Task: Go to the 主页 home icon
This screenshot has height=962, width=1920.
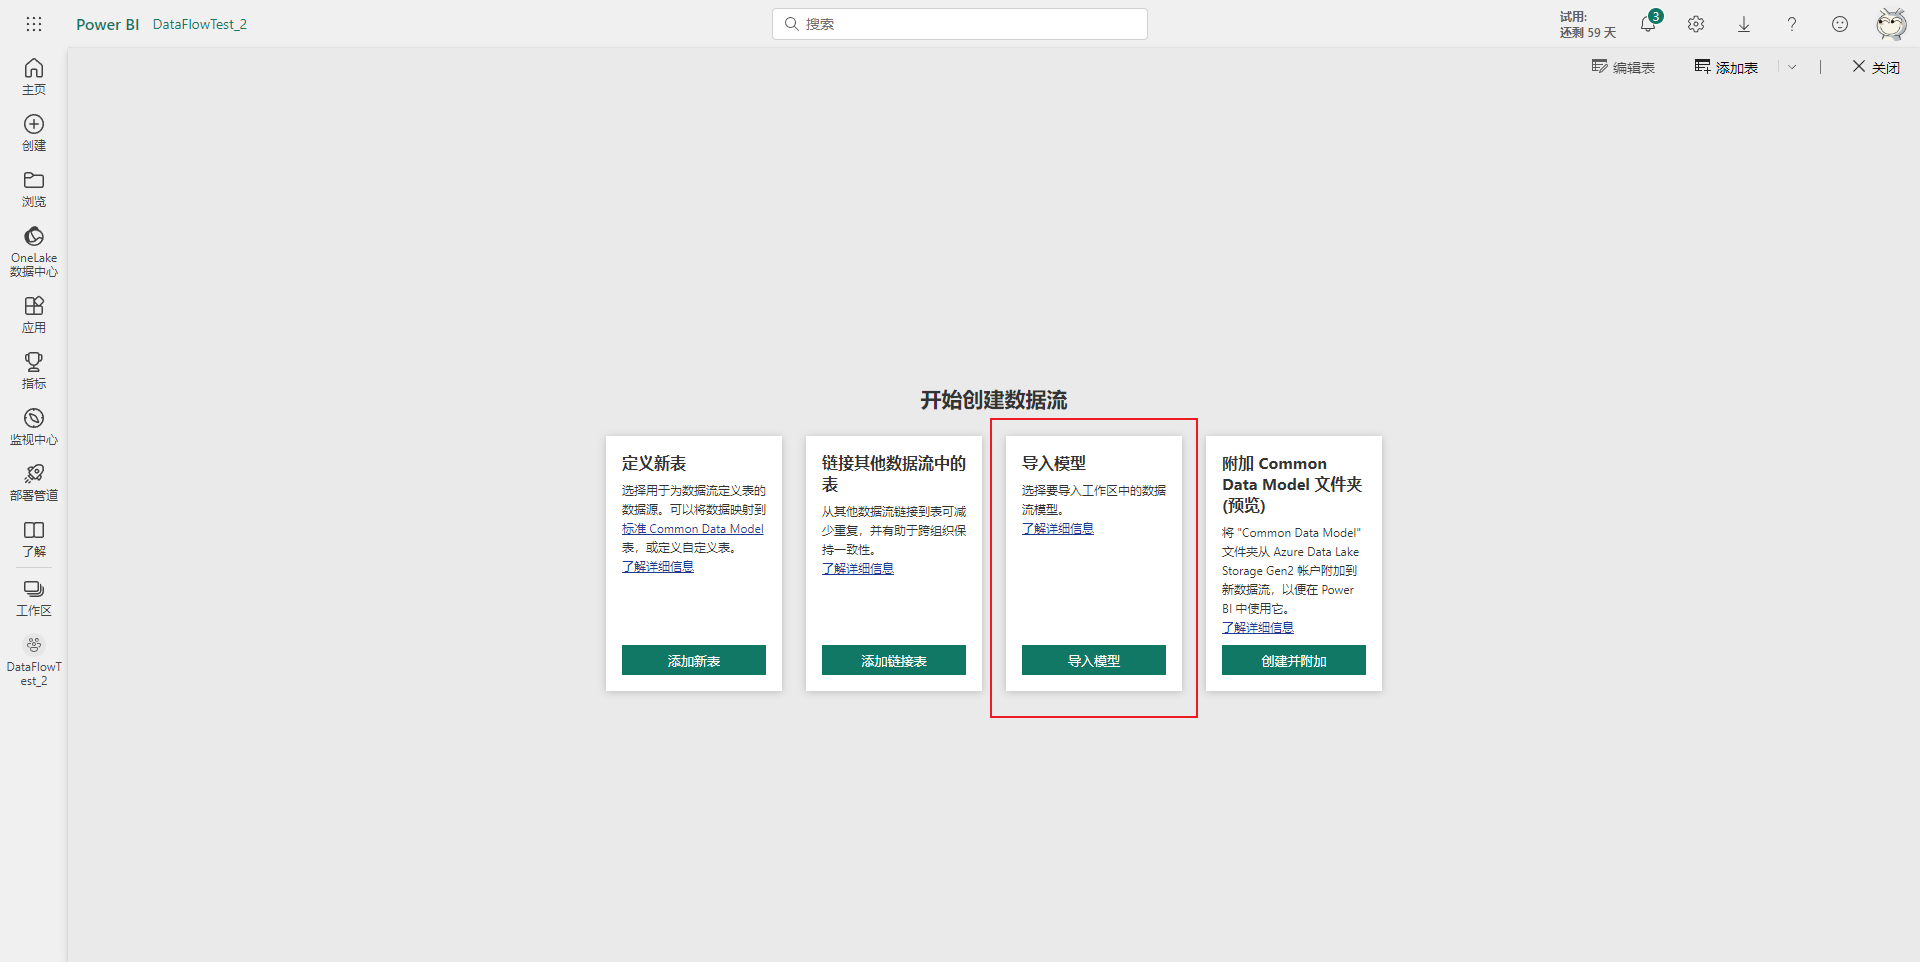Action: [34, 76]
